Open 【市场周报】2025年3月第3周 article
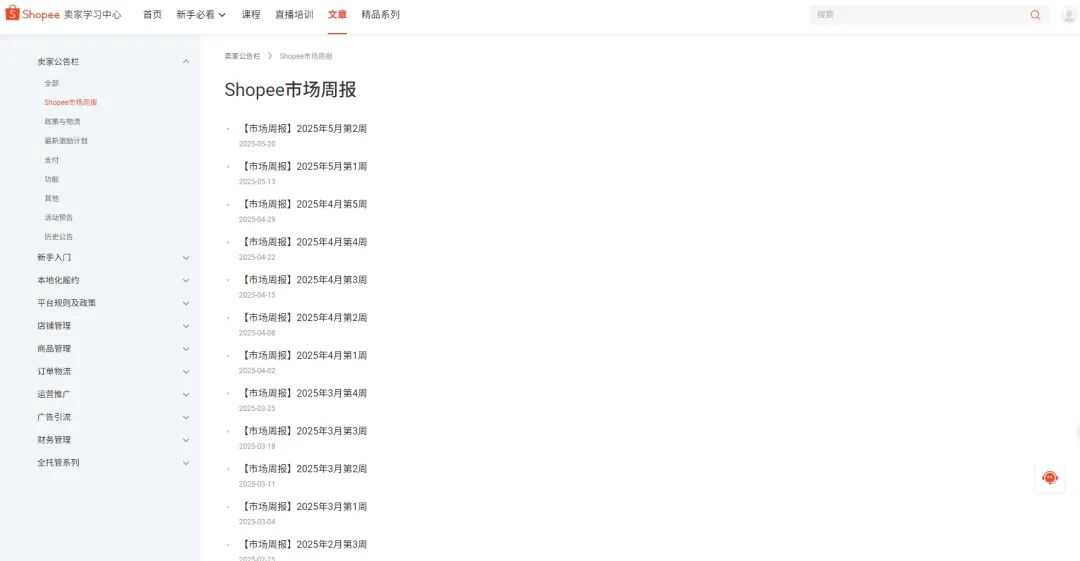The height and width of the screenshot is (561, 1080). click(303, 431)
